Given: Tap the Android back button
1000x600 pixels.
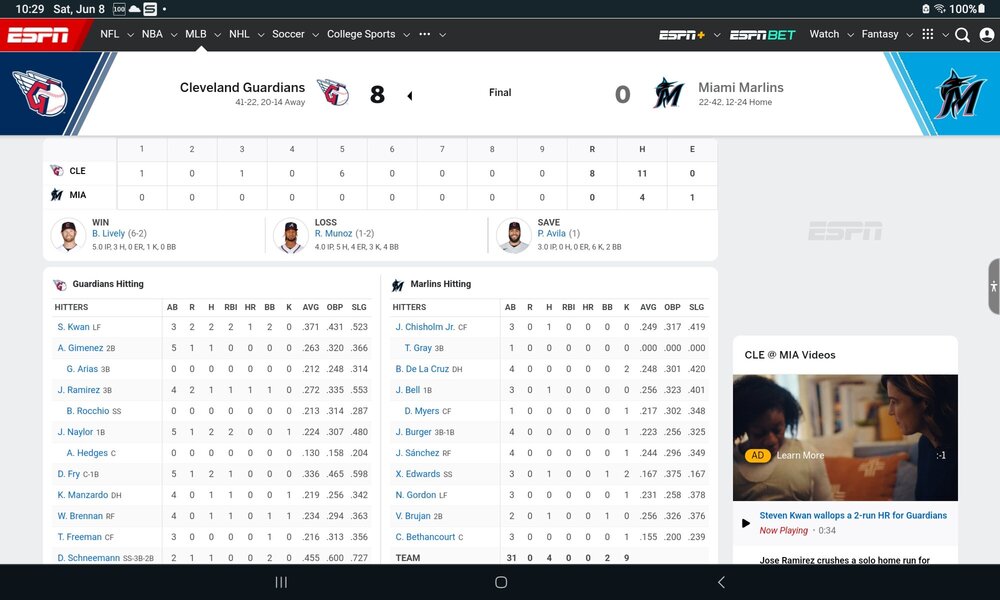Looking at the screenshot, I should (721, 582).
